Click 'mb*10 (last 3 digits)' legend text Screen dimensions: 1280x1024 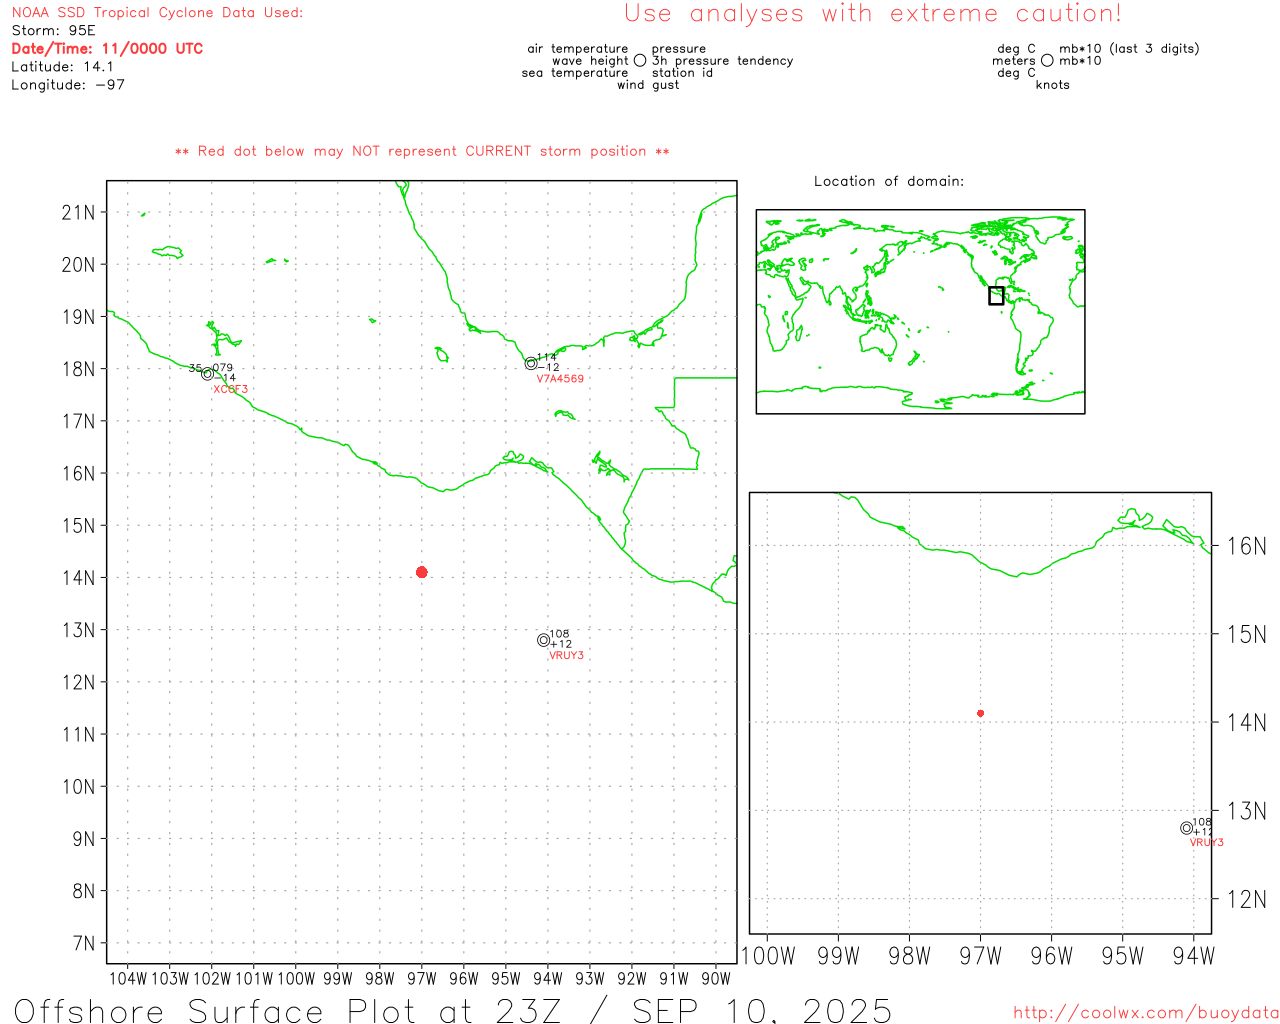tap(1129, 49)
